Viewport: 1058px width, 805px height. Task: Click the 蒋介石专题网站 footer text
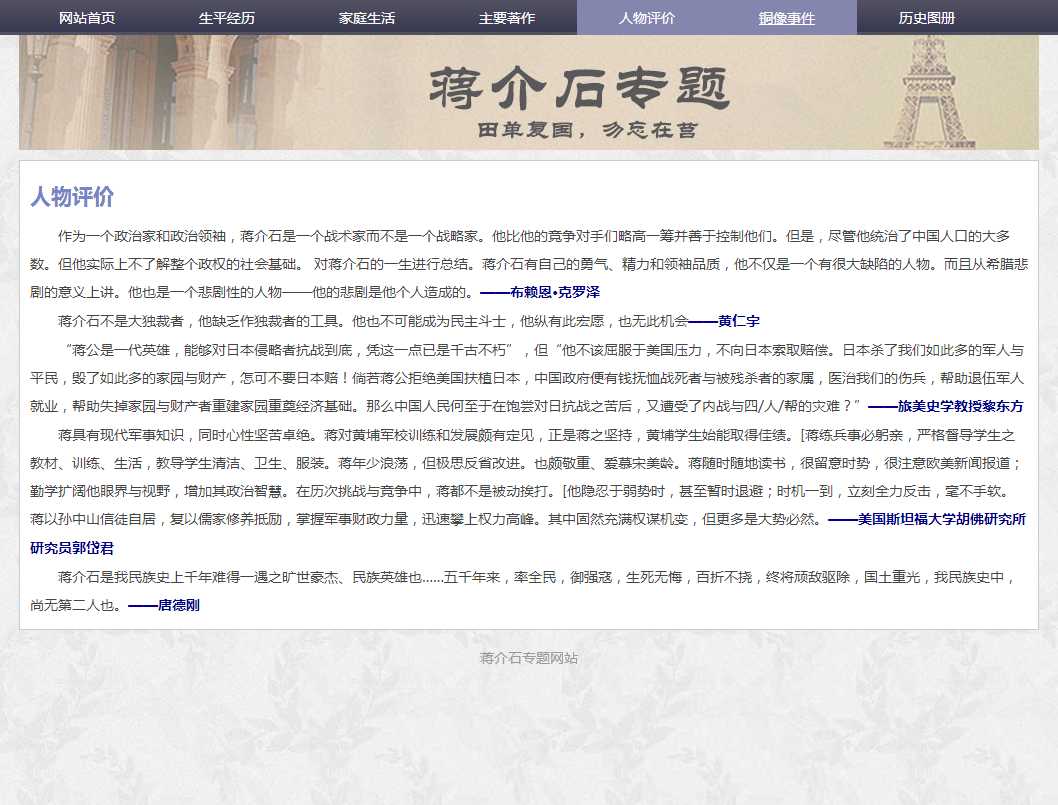529,658
